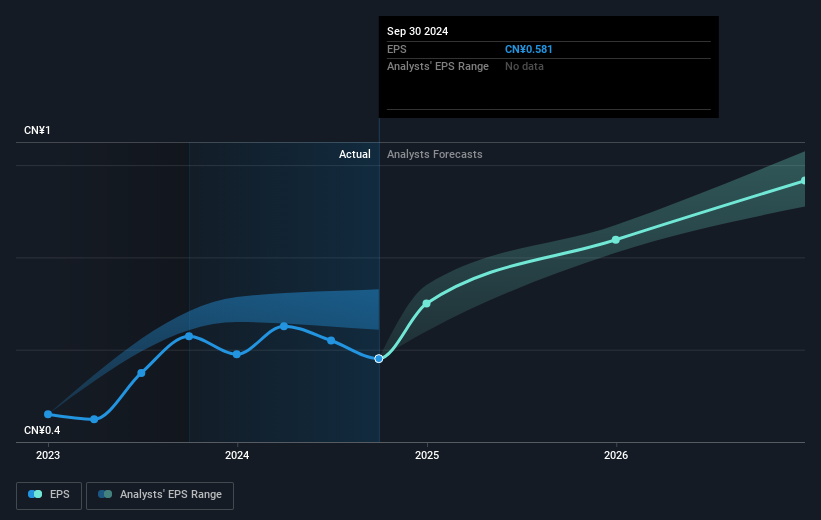Click the mid-2023 EPS point on rising line

(141, 373)
